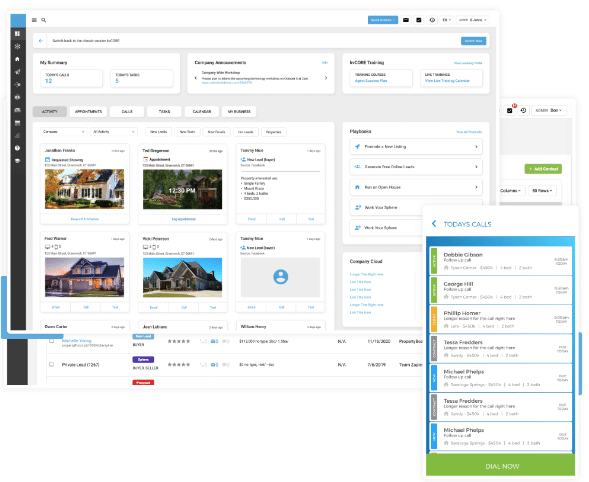The height and width of the screenshot is (482, 589).
Task: Open the Company filter dropdown
Action: tap(63, 132)
